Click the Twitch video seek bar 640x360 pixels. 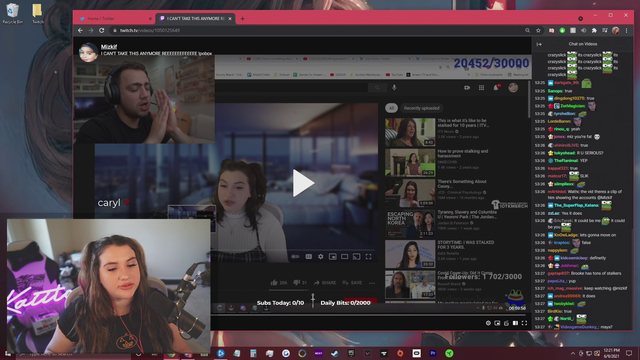[369, 315]
